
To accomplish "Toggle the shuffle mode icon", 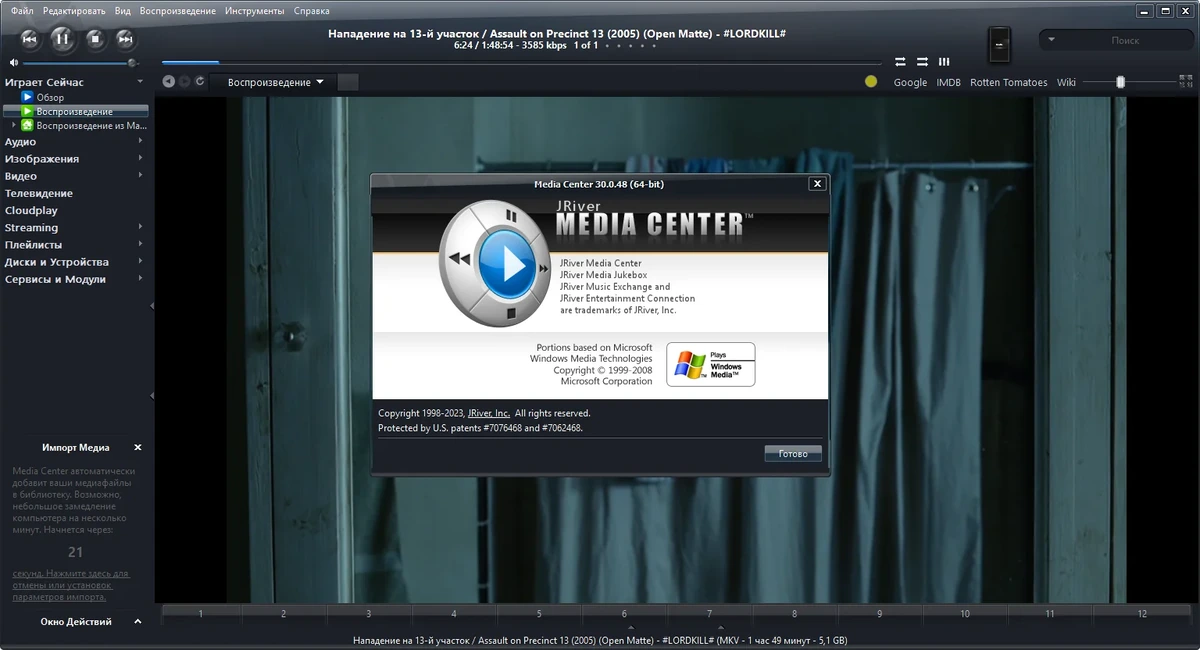I will pos(922,62).
